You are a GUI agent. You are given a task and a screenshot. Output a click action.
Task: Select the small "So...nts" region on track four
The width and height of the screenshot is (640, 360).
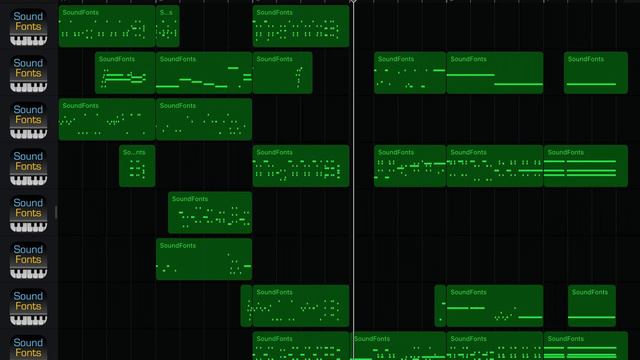137,166
